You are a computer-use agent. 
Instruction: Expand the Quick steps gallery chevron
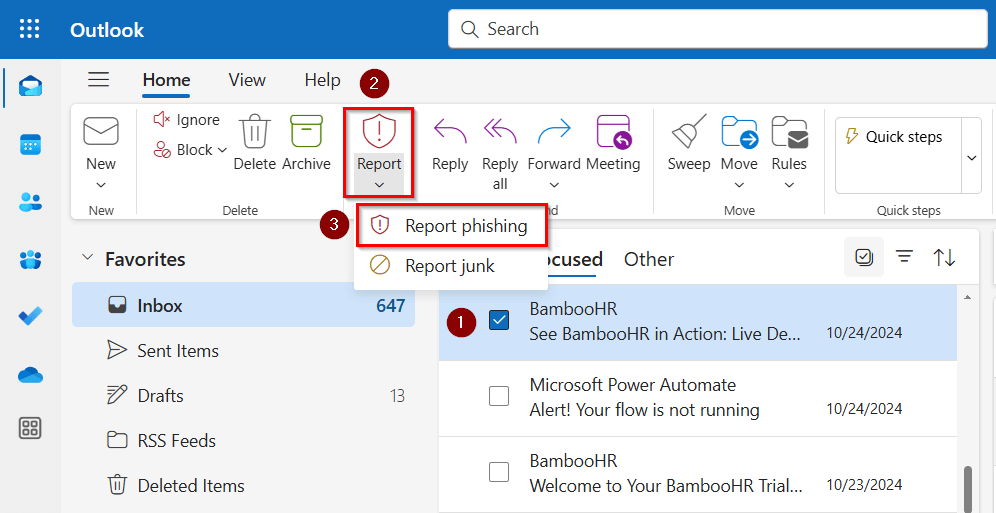tap(970, 157)
